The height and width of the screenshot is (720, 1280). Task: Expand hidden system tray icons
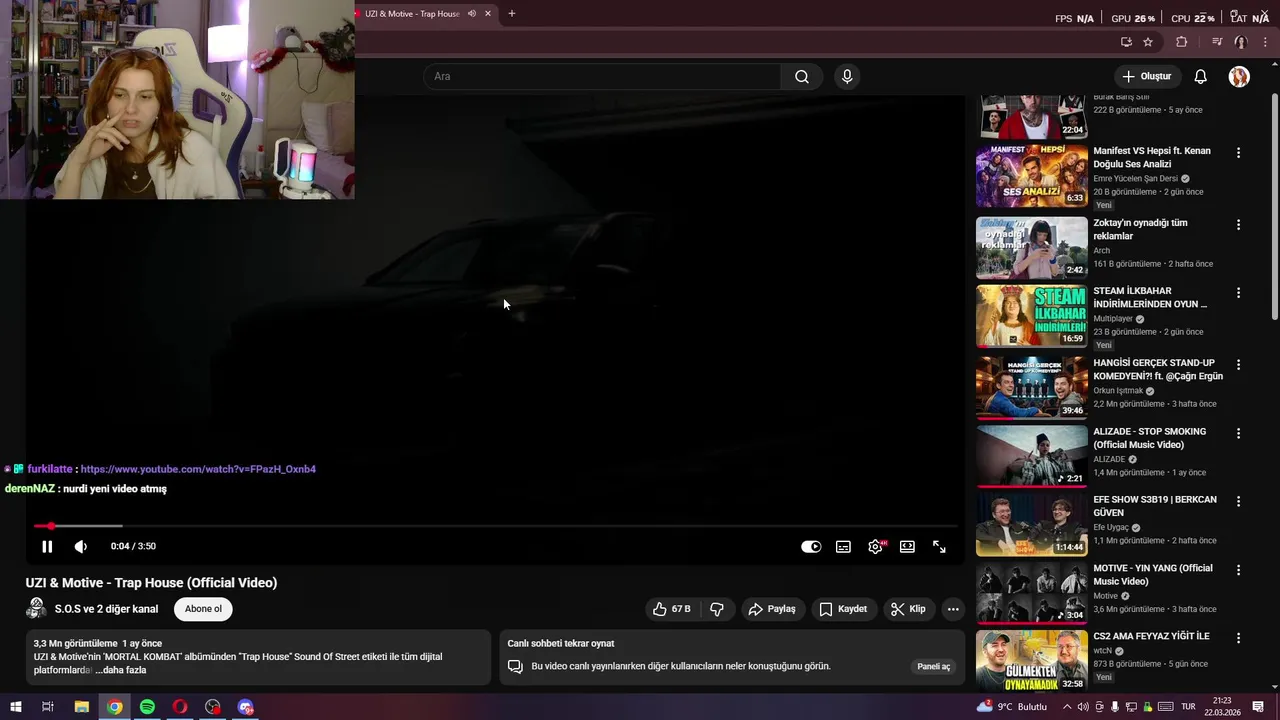point(1066,707)
